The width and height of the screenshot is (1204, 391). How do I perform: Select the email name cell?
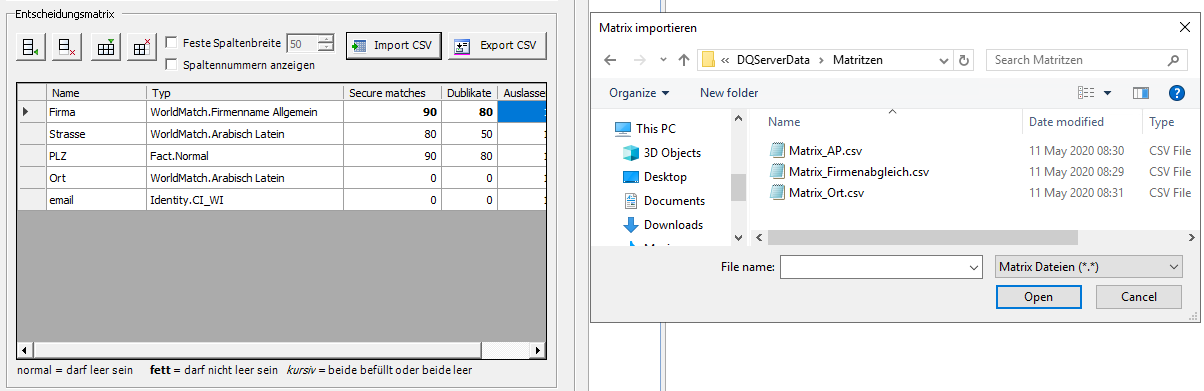click(96, 200)
